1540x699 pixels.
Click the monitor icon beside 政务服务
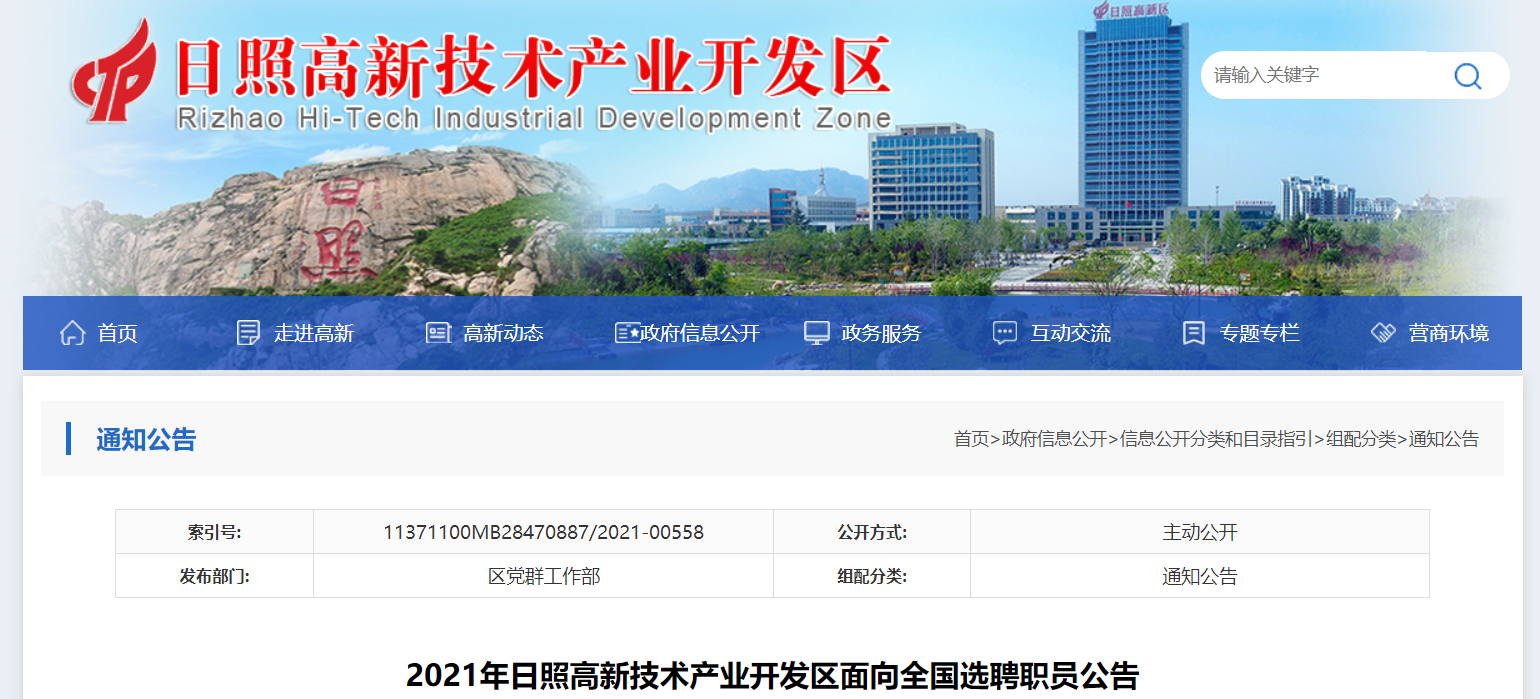(x=817, y=333)
